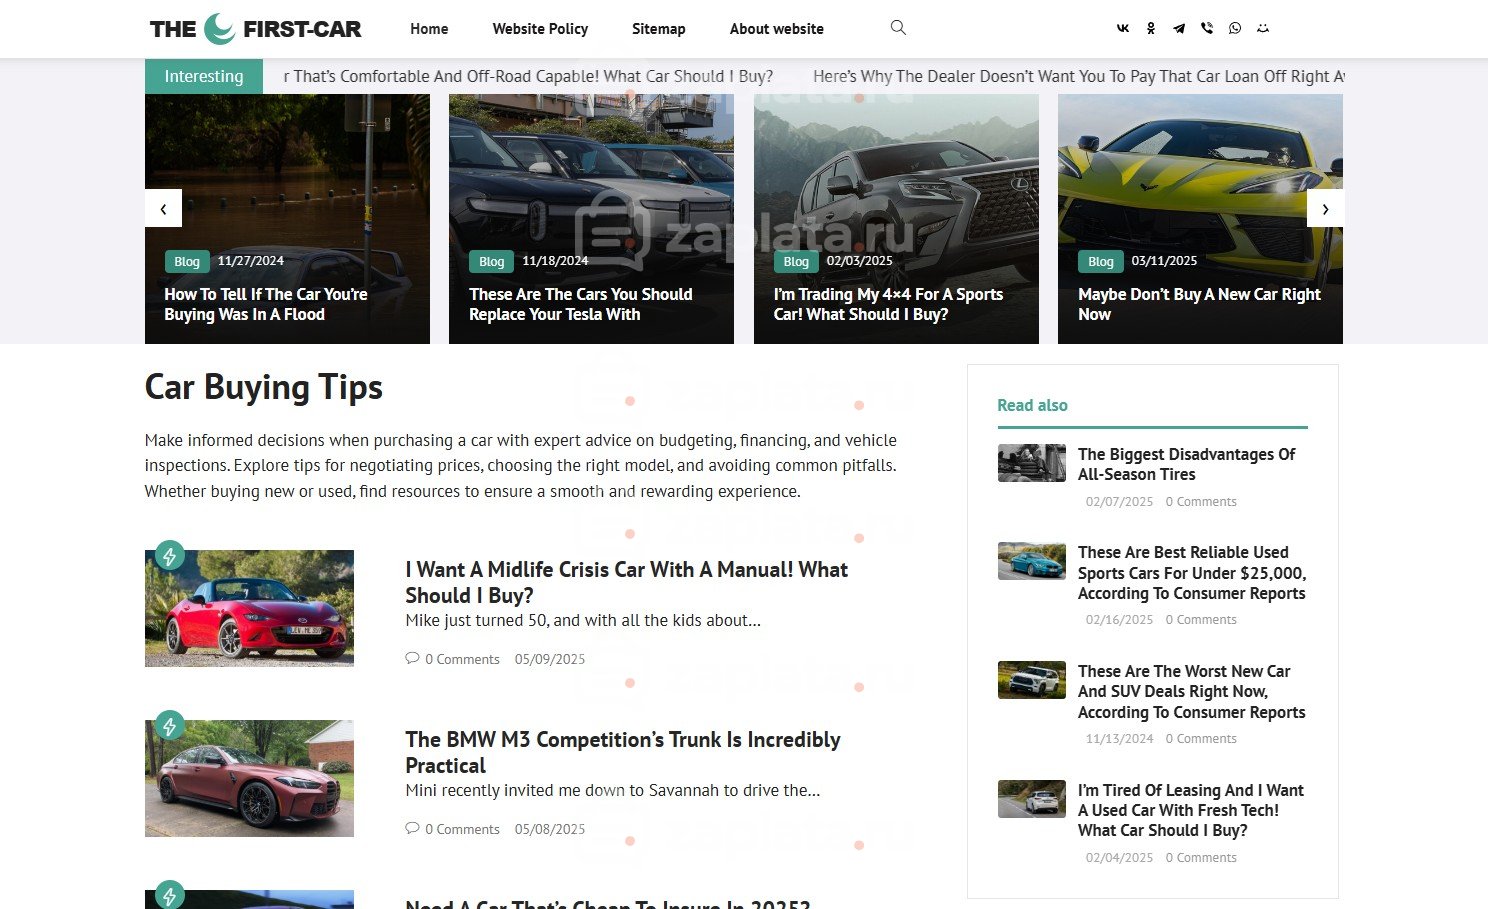Viewport: 1488px width, 909px height.
Task: Click '0 Comments' under Tired Of Leasing article
Action: click(x=1201, y=858)
